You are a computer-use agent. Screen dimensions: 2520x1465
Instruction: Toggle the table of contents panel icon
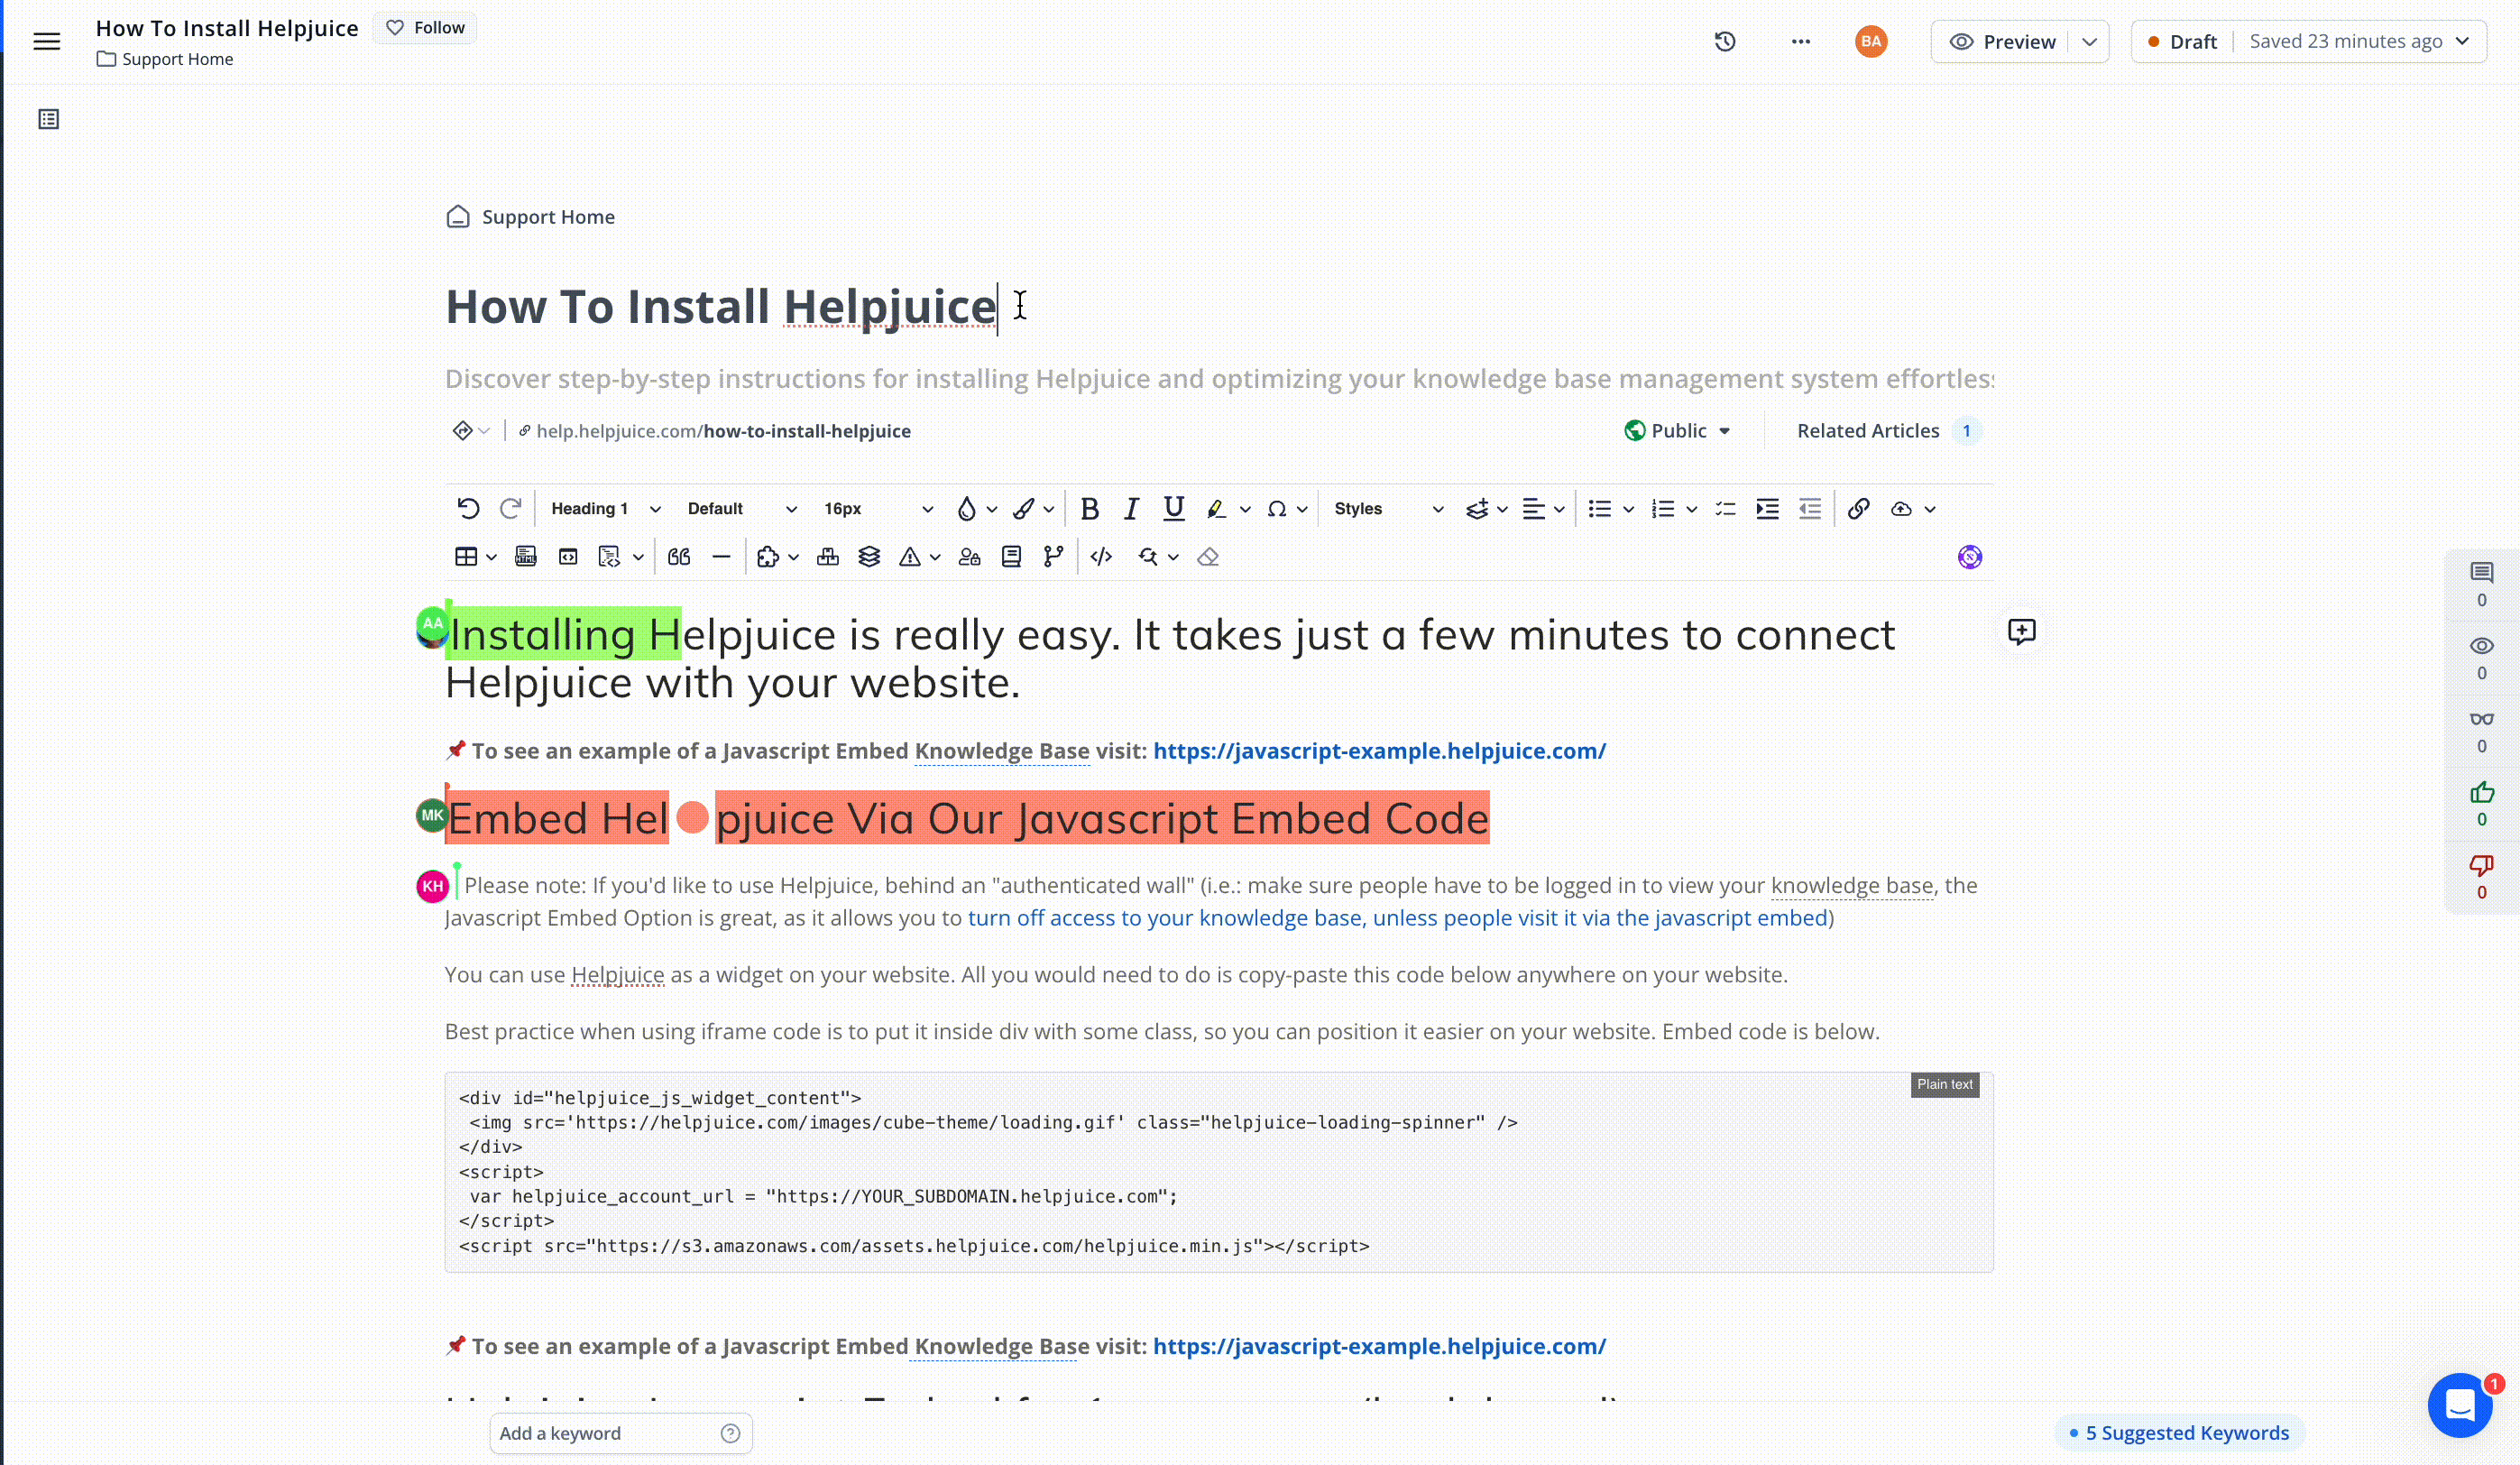click(x=48, y=119)
